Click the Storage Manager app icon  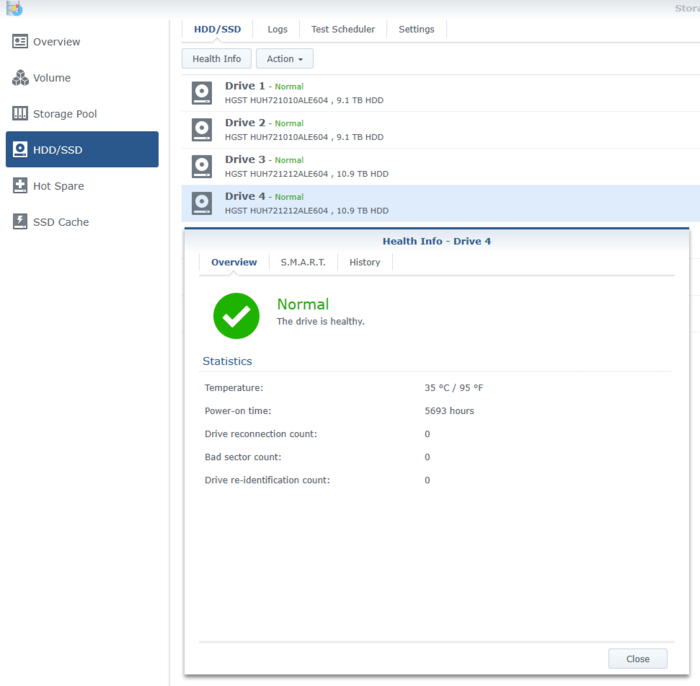(13, 8)
